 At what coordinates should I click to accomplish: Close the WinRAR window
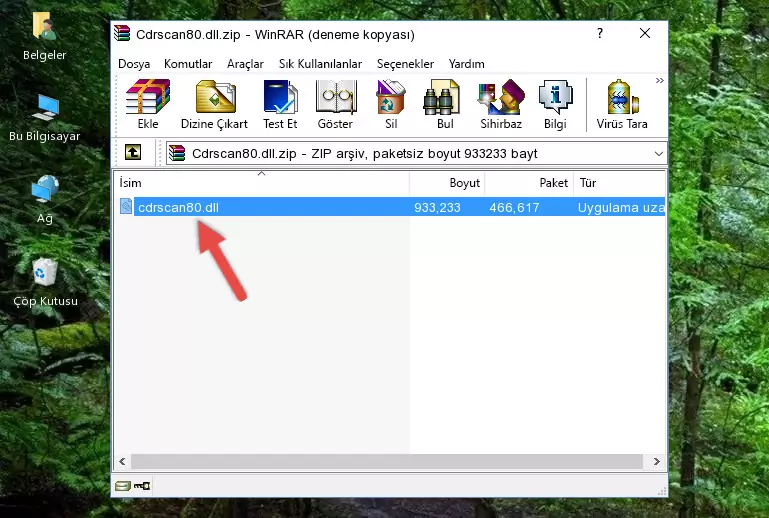(644, 33)
